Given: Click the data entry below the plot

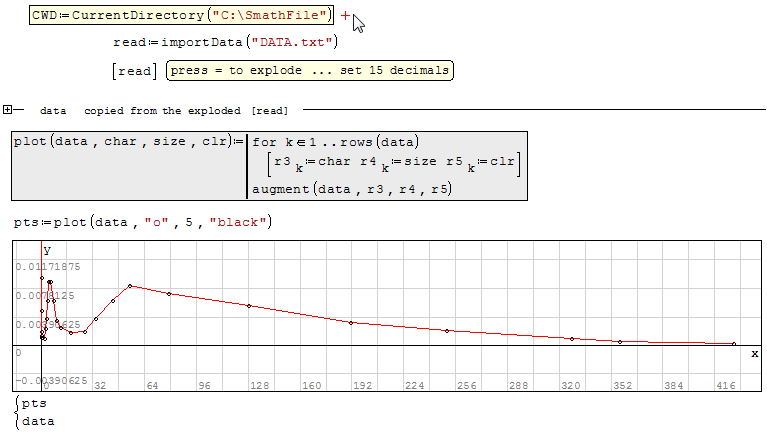Looking at the screenshot, I should (x=37, y=421).
